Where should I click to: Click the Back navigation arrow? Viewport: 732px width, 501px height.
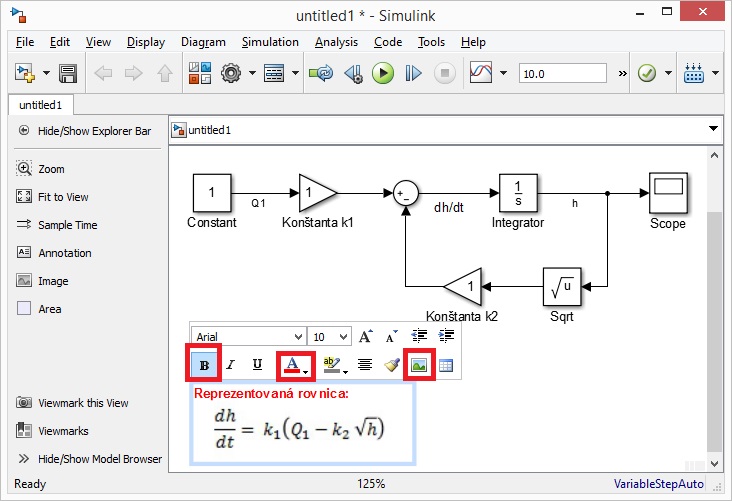click(103, 73)
